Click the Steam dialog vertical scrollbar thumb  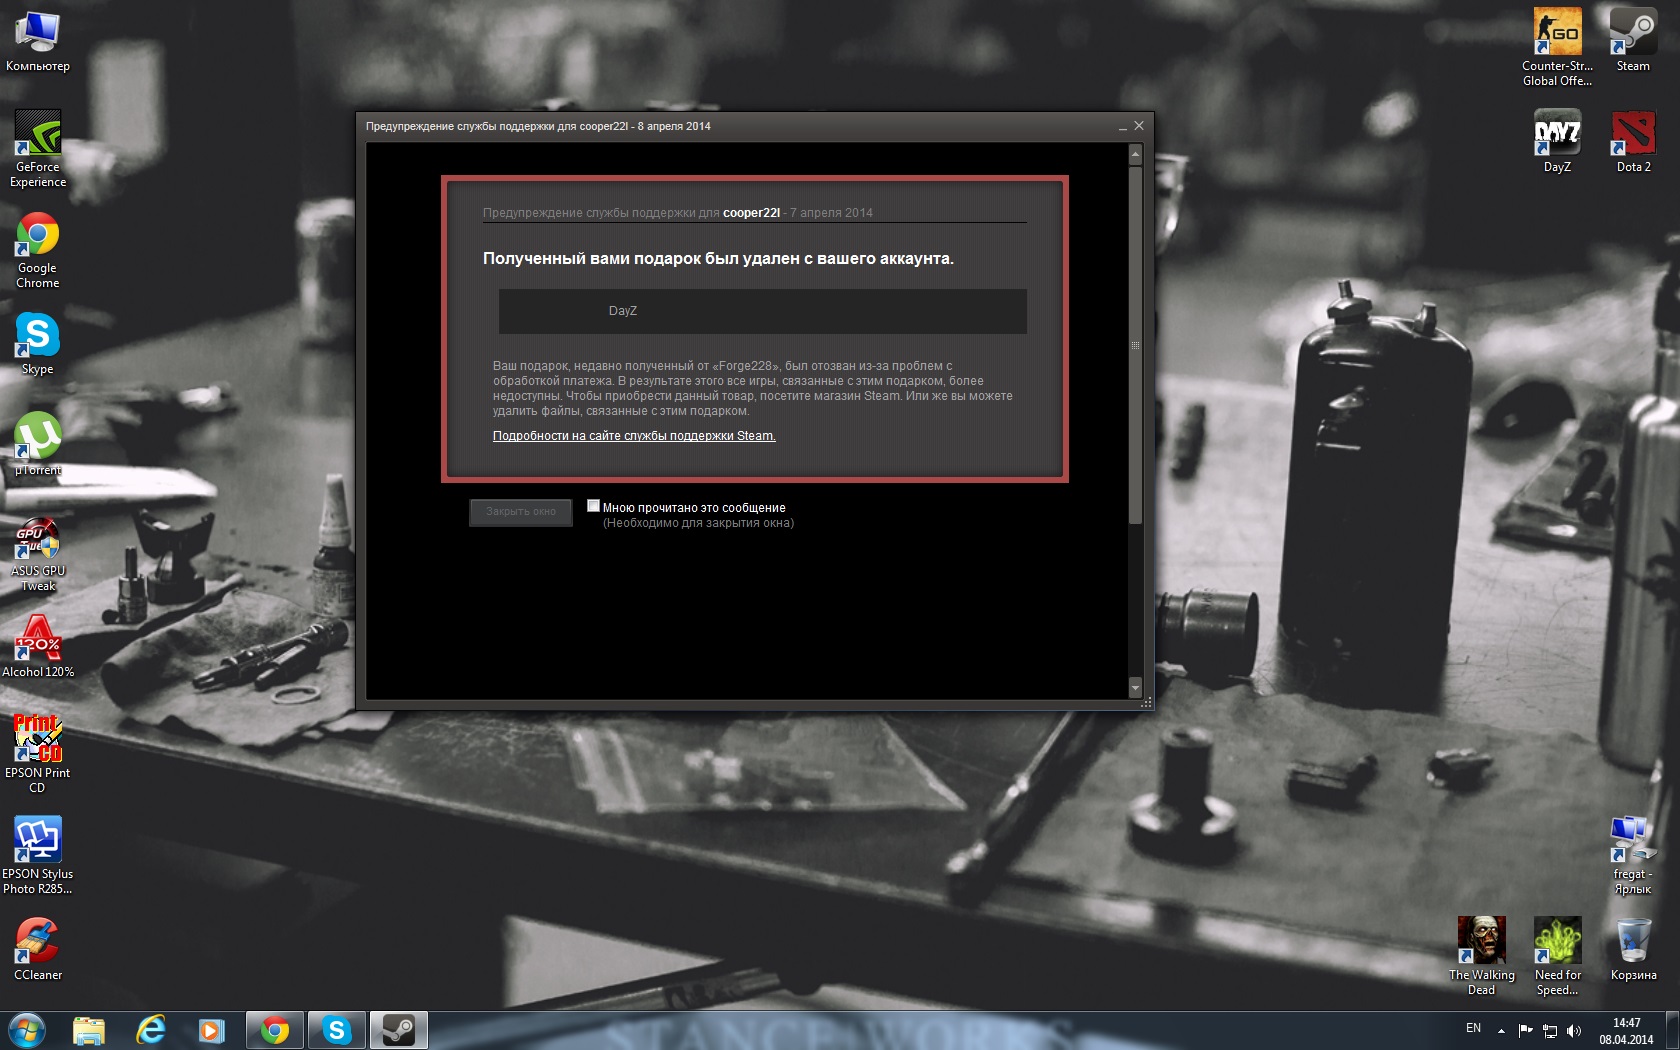point(1135,345)
